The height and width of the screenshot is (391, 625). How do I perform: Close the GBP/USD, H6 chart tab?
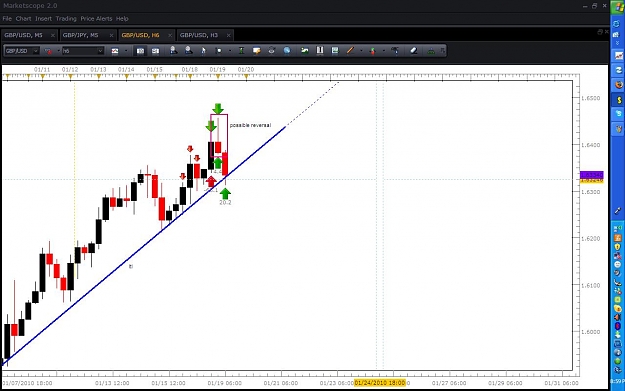tap(170, 35)
